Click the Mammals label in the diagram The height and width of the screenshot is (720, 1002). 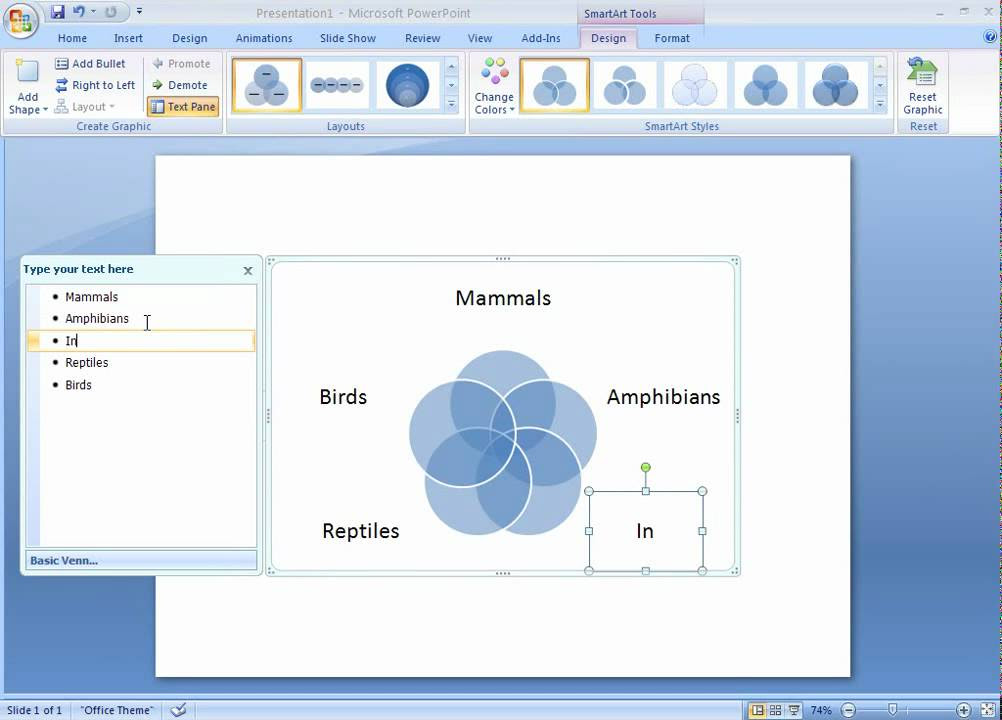[x=503, y=298]
